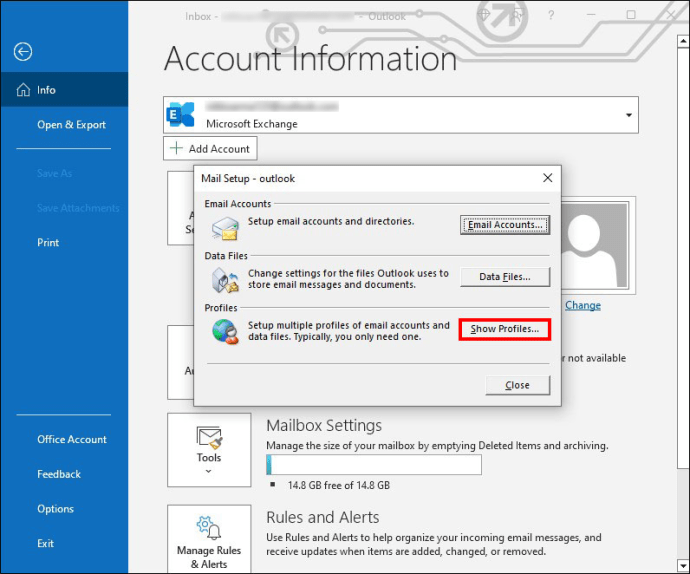Click the scrollbar down arrow

coord(683,566)
